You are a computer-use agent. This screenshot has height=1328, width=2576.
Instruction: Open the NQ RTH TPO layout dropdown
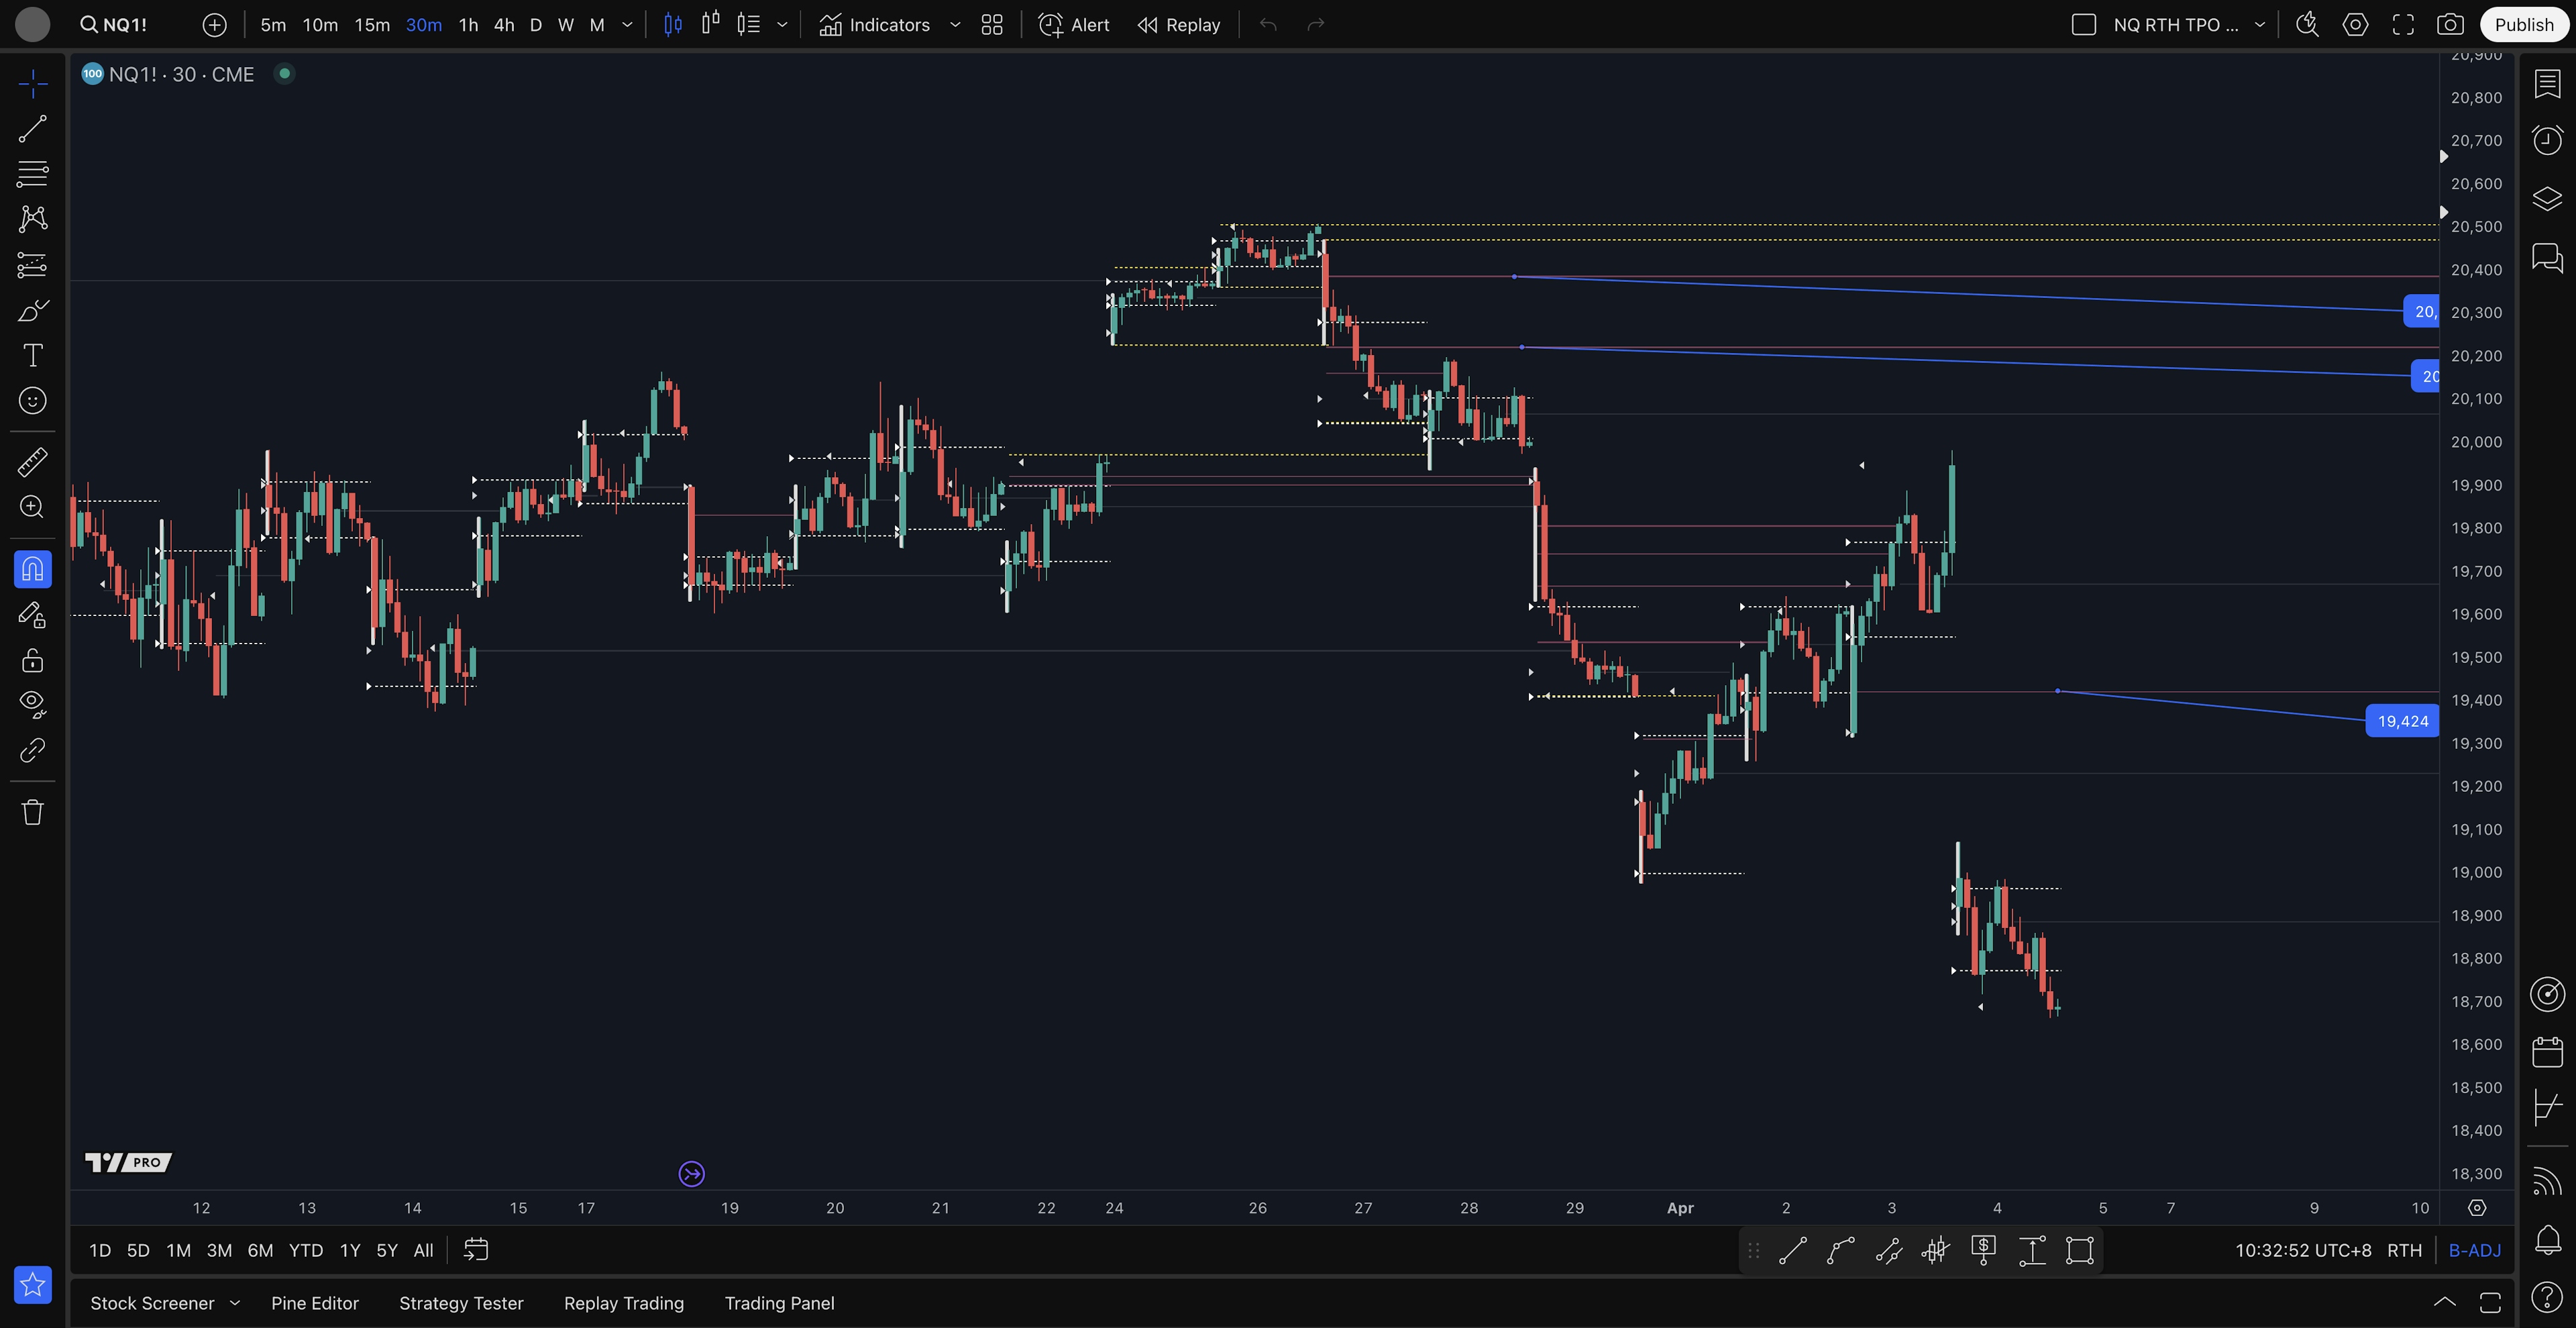click(x=2259, y=25)
